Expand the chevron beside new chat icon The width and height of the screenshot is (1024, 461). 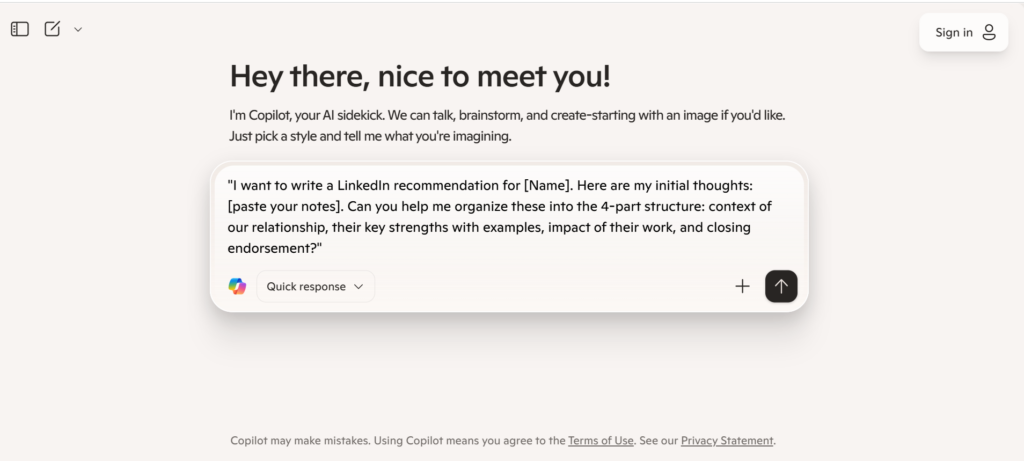coord(78,29)
